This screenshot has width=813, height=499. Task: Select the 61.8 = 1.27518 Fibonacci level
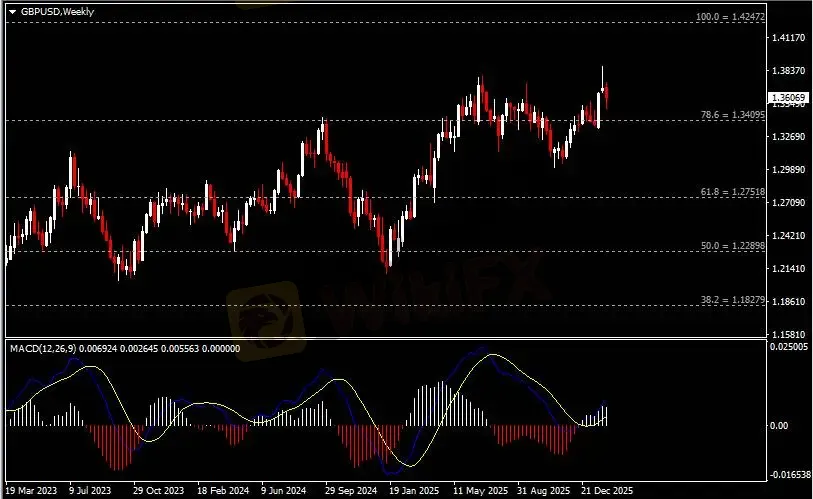click(733, 191)
